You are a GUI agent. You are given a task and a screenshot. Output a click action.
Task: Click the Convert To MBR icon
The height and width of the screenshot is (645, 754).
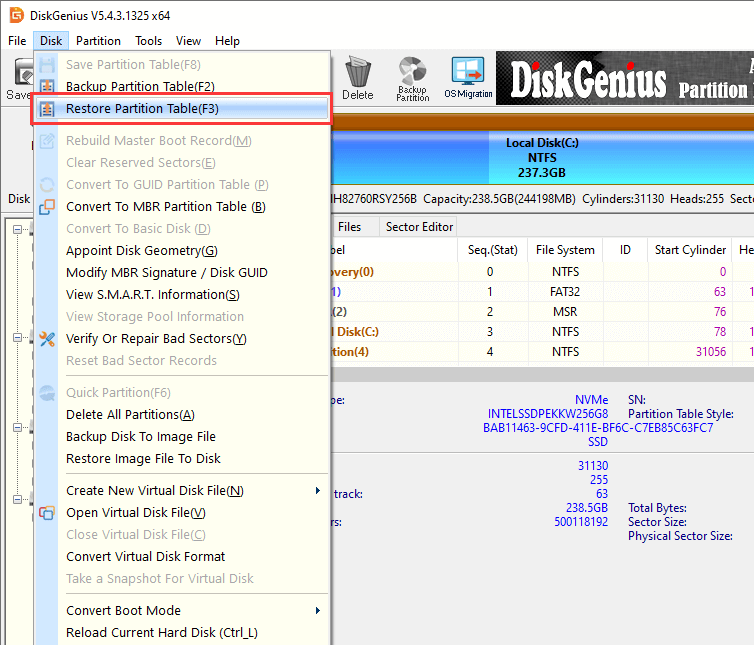47,207
